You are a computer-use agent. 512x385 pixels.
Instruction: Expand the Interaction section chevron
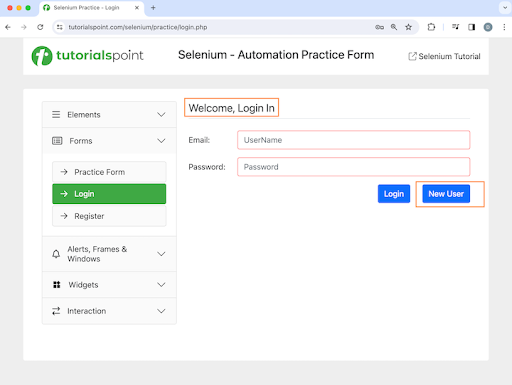(161, 311)
